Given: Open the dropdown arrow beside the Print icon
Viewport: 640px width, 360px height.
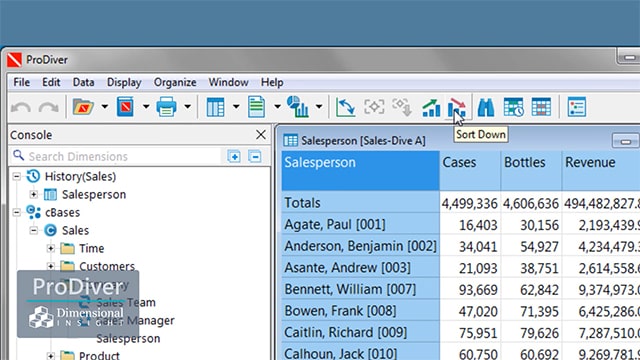Looking at the screenshot, I should (x=187, y=107).
